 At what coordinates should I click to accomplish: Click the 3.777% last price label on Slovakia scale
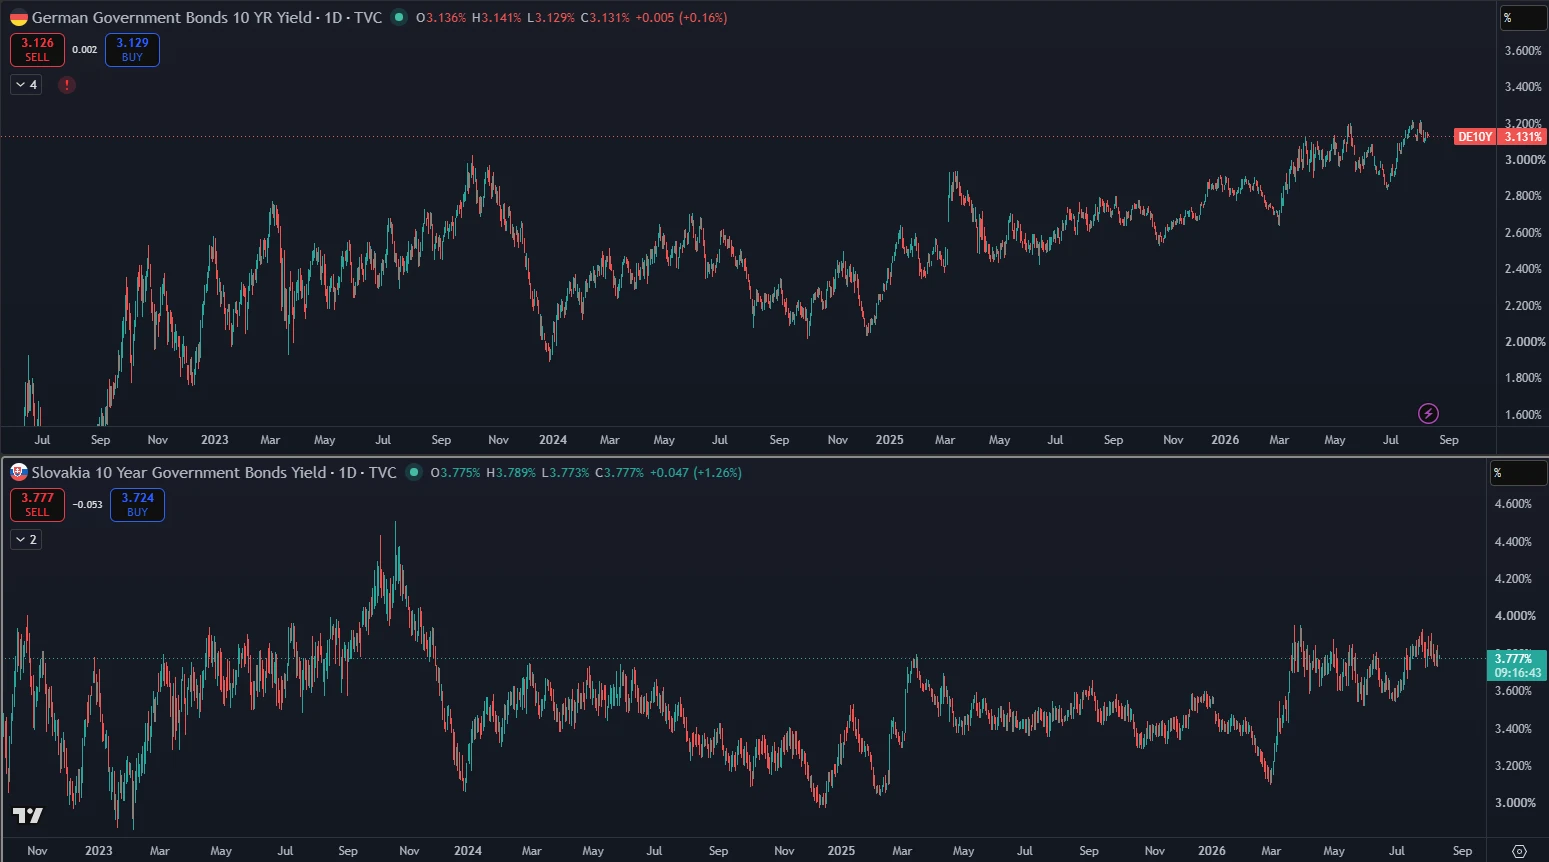click(x=1513, y=658)
